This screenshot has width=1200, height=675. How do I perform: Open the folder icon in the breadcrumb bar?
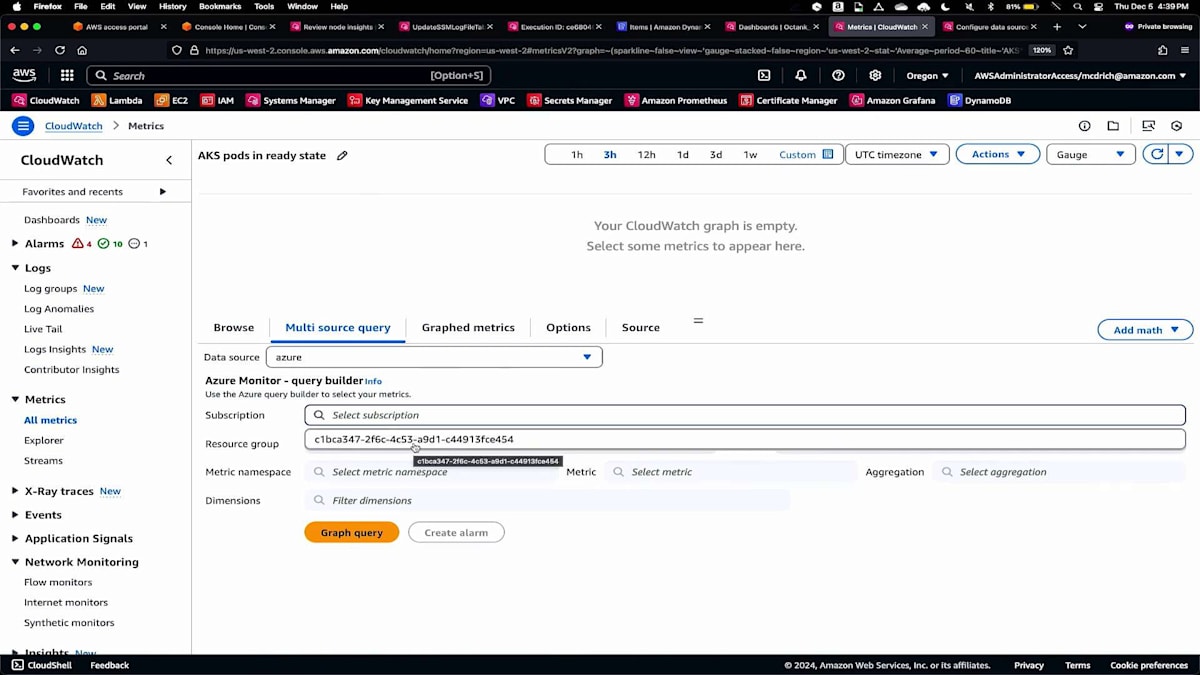1113,126
